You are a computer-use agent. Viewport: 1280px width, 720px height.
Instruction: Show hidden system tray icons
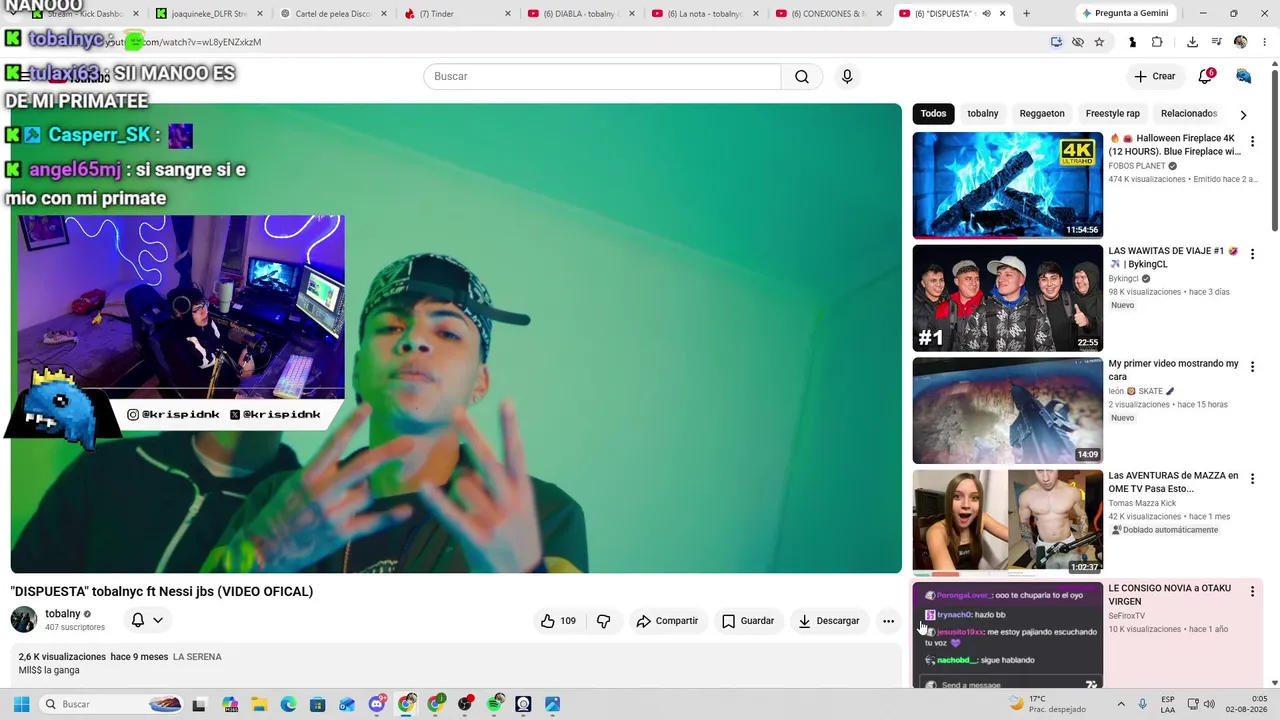point(1120,704)
